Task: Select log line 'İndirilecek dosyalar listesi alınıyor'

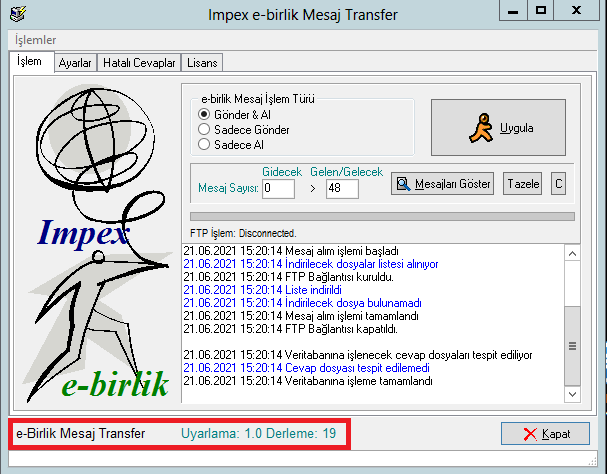Action: click(x=310, y=264)
